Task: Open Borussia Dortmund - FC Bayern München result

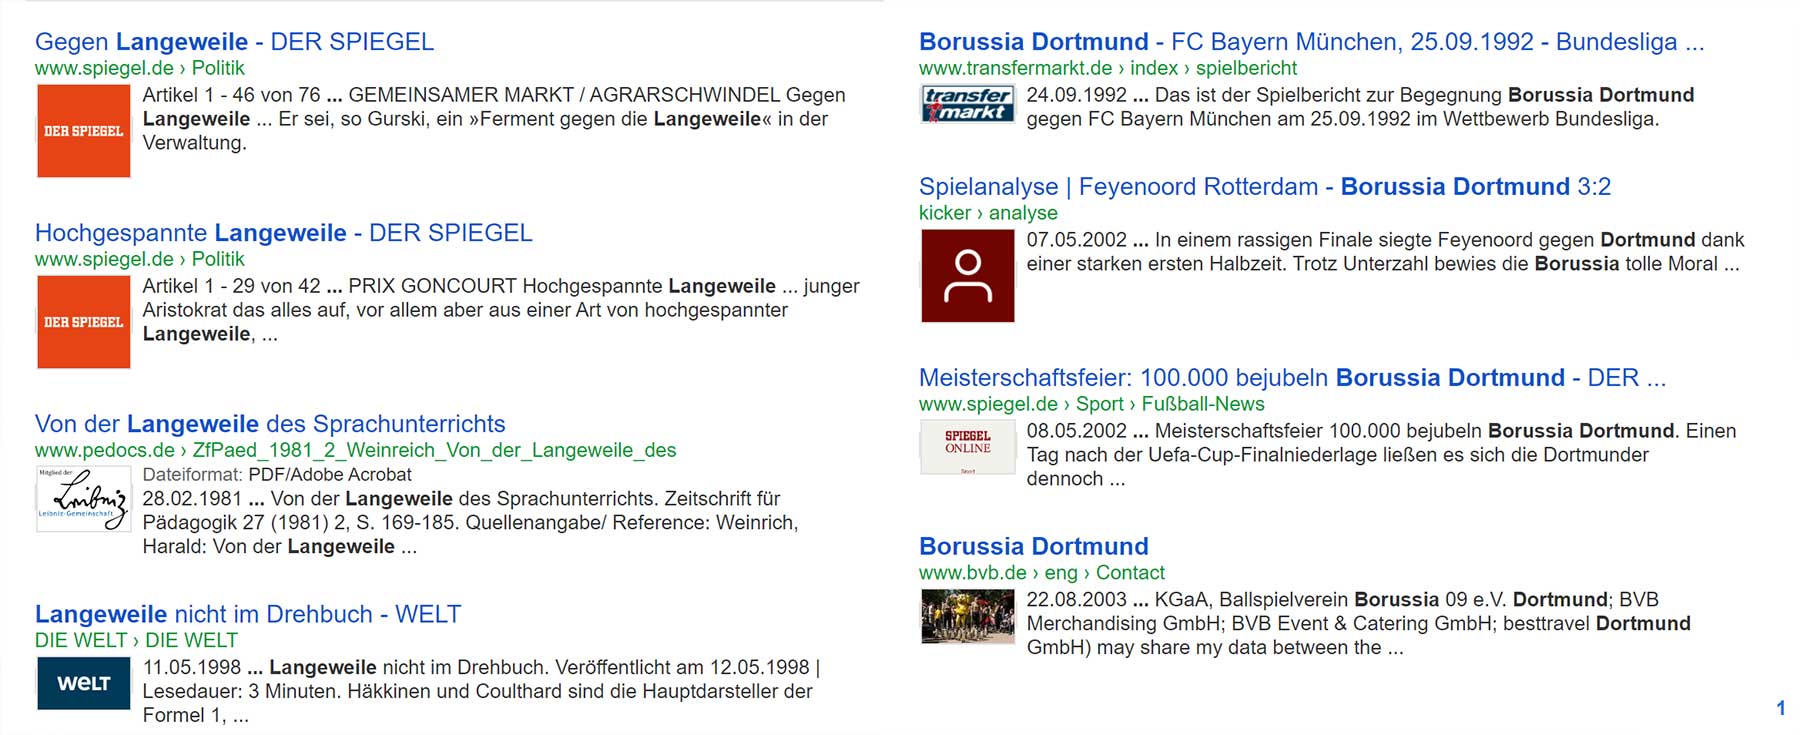Action: (x=1310, y=42)
